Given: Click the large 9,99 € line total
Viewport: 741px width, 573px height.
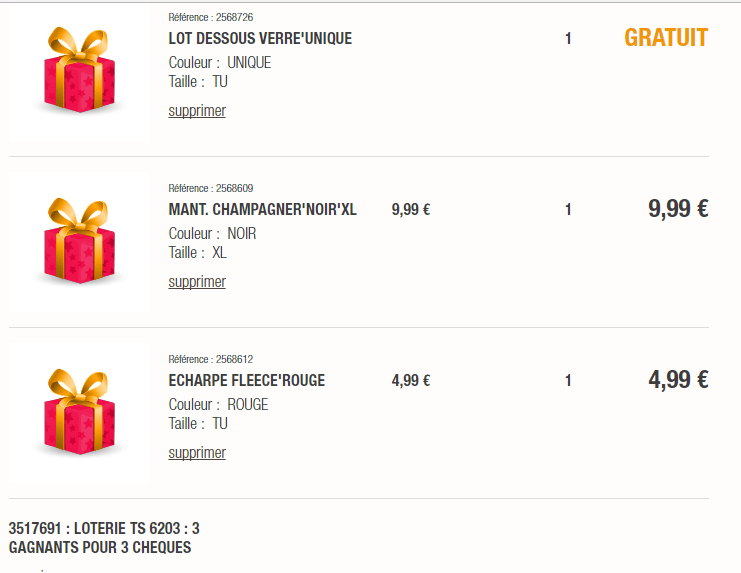Looking at the screenshot, I should click(x=678, y=209).
